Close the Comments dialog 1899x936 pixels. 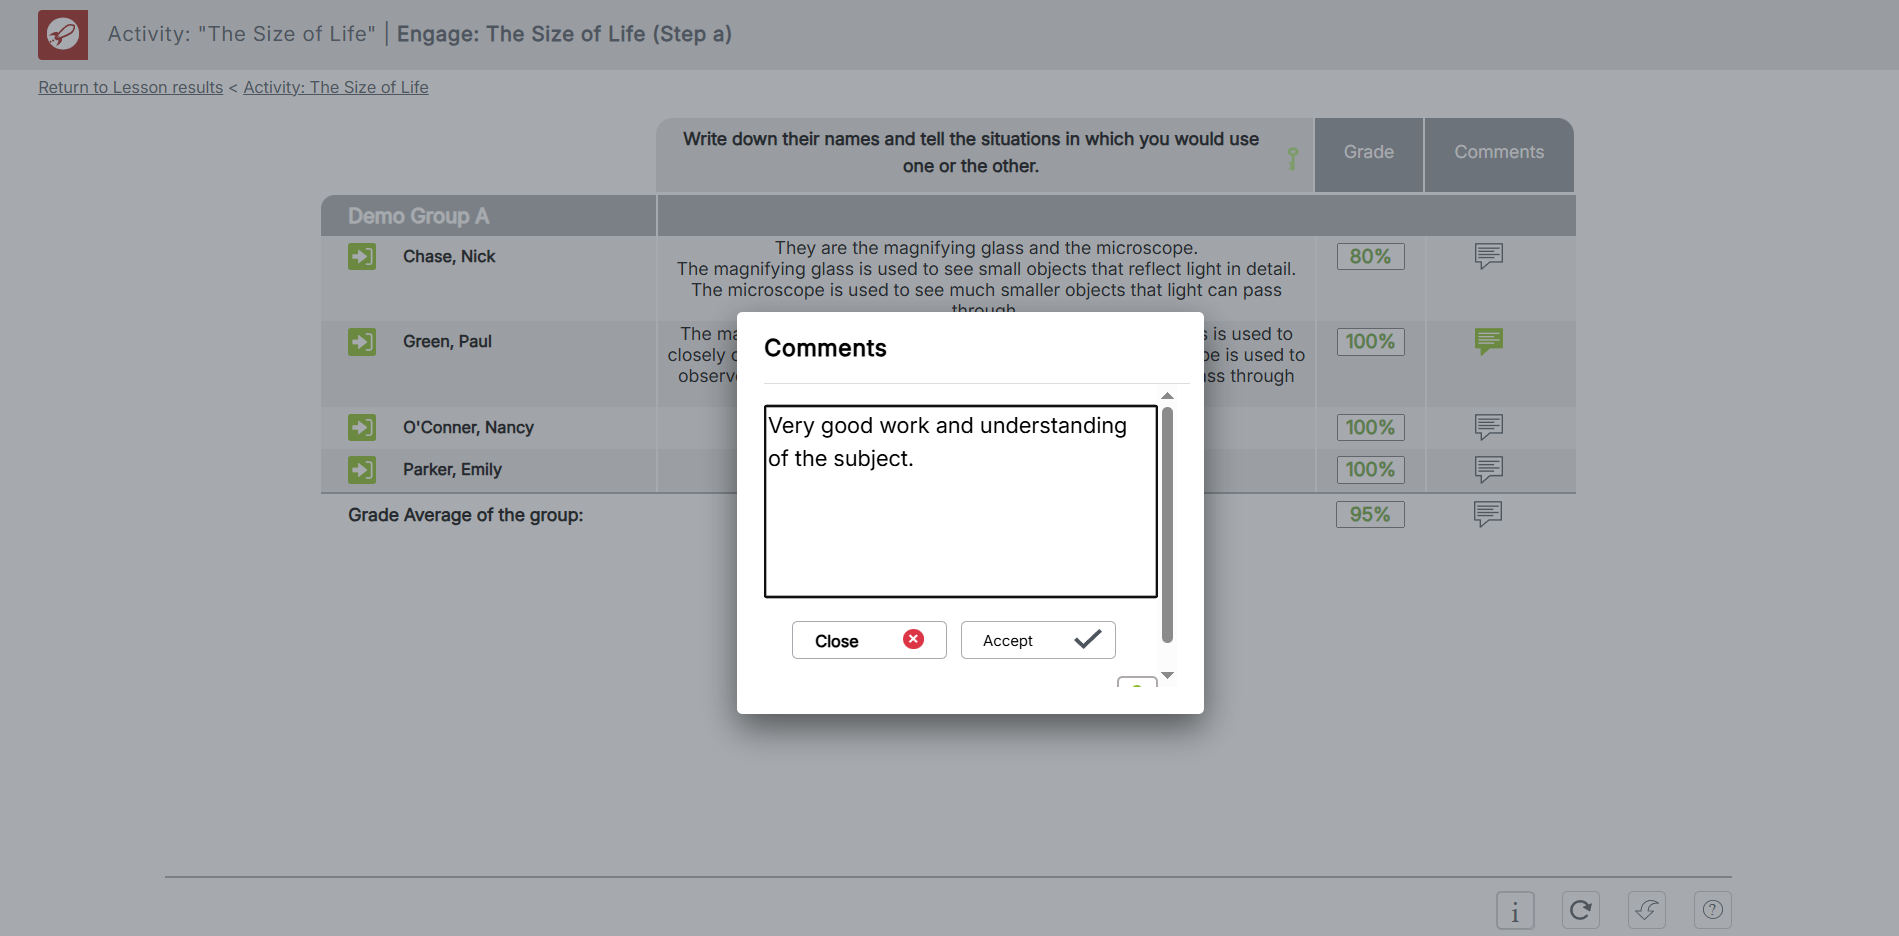click(868, 640)
